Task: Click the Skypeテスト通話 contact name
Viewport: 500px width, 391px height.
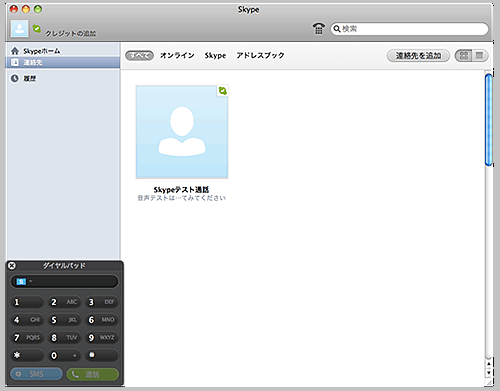Action: (181, 190)
